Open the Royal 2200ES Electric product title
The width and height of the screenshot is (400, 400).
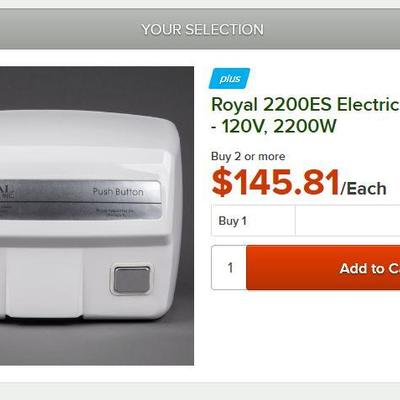305,105
